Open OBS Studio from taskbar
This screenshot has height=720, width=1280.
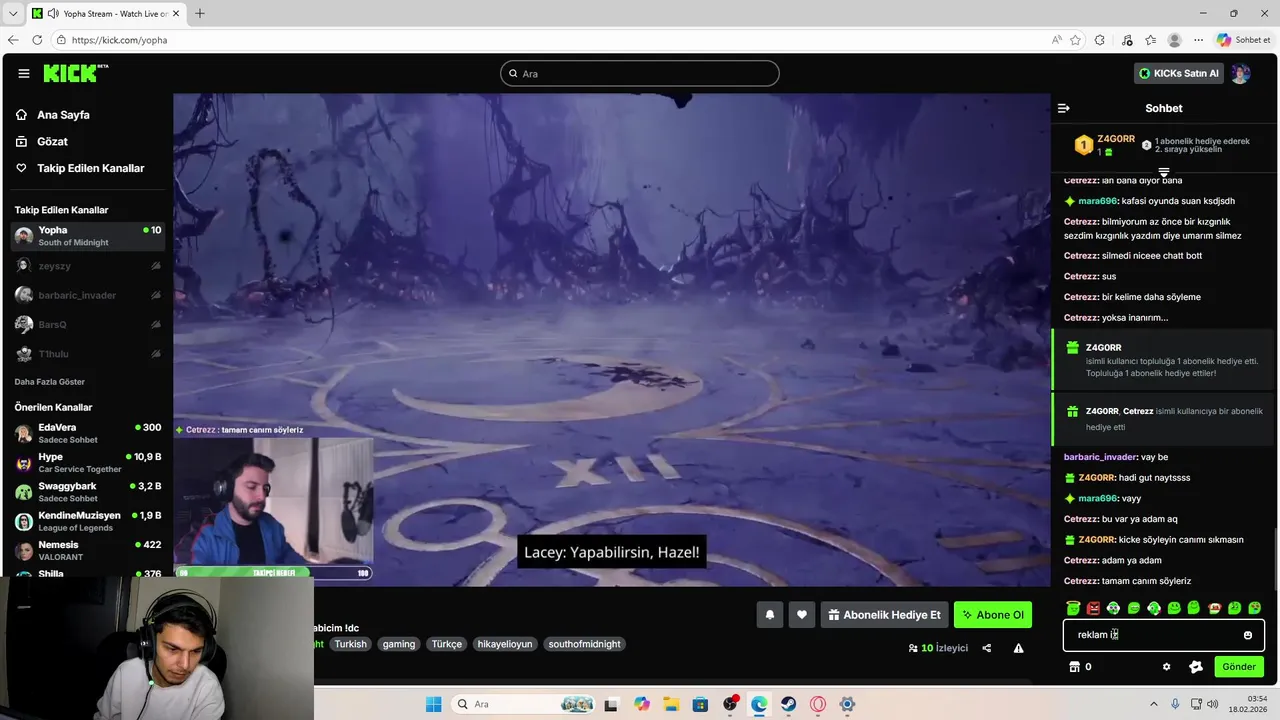pyautogui.click(x=731, y=704)
